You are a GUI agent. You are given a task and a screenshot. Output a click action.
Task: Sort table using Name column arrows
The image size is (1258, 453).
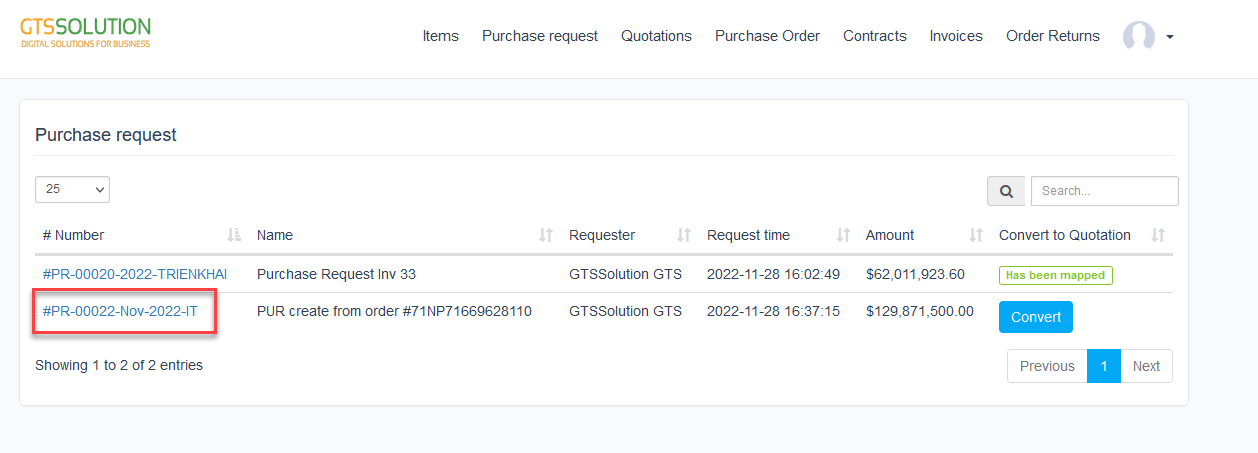coord(546,235)
